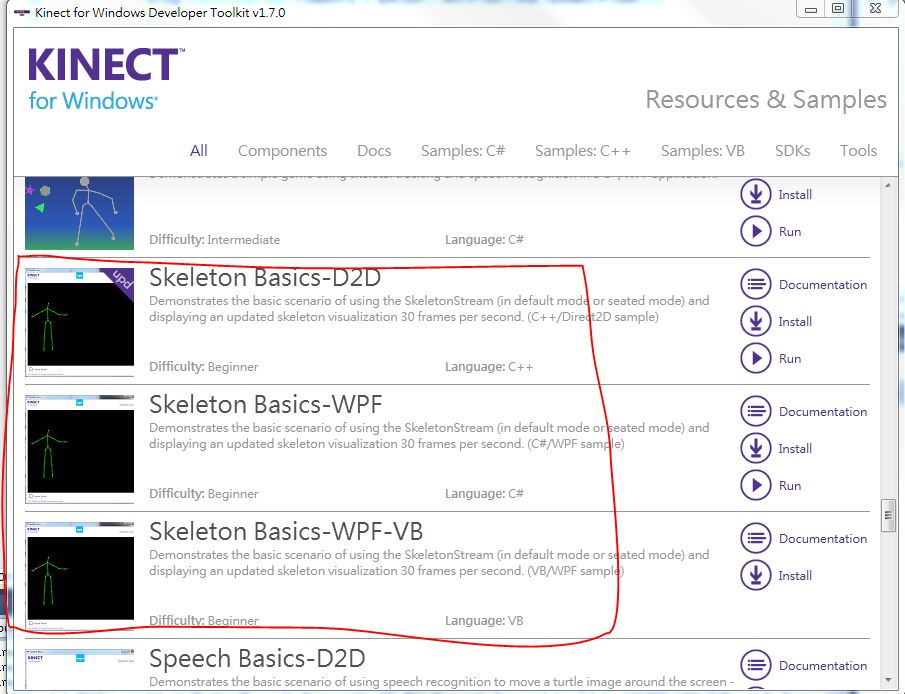Click the Skeleton Basics-WPF C# thumbnail

[x=80, y=449]
